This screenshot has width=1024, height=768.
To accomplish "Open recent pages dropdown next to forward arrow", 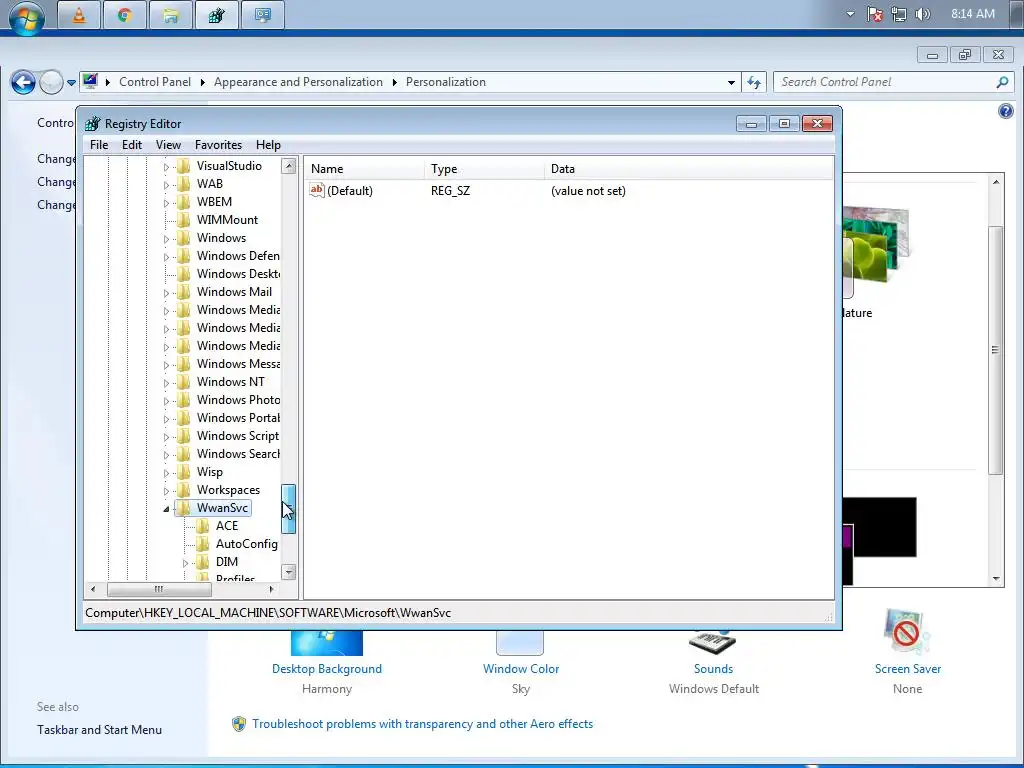I will (x=71, y=83).
